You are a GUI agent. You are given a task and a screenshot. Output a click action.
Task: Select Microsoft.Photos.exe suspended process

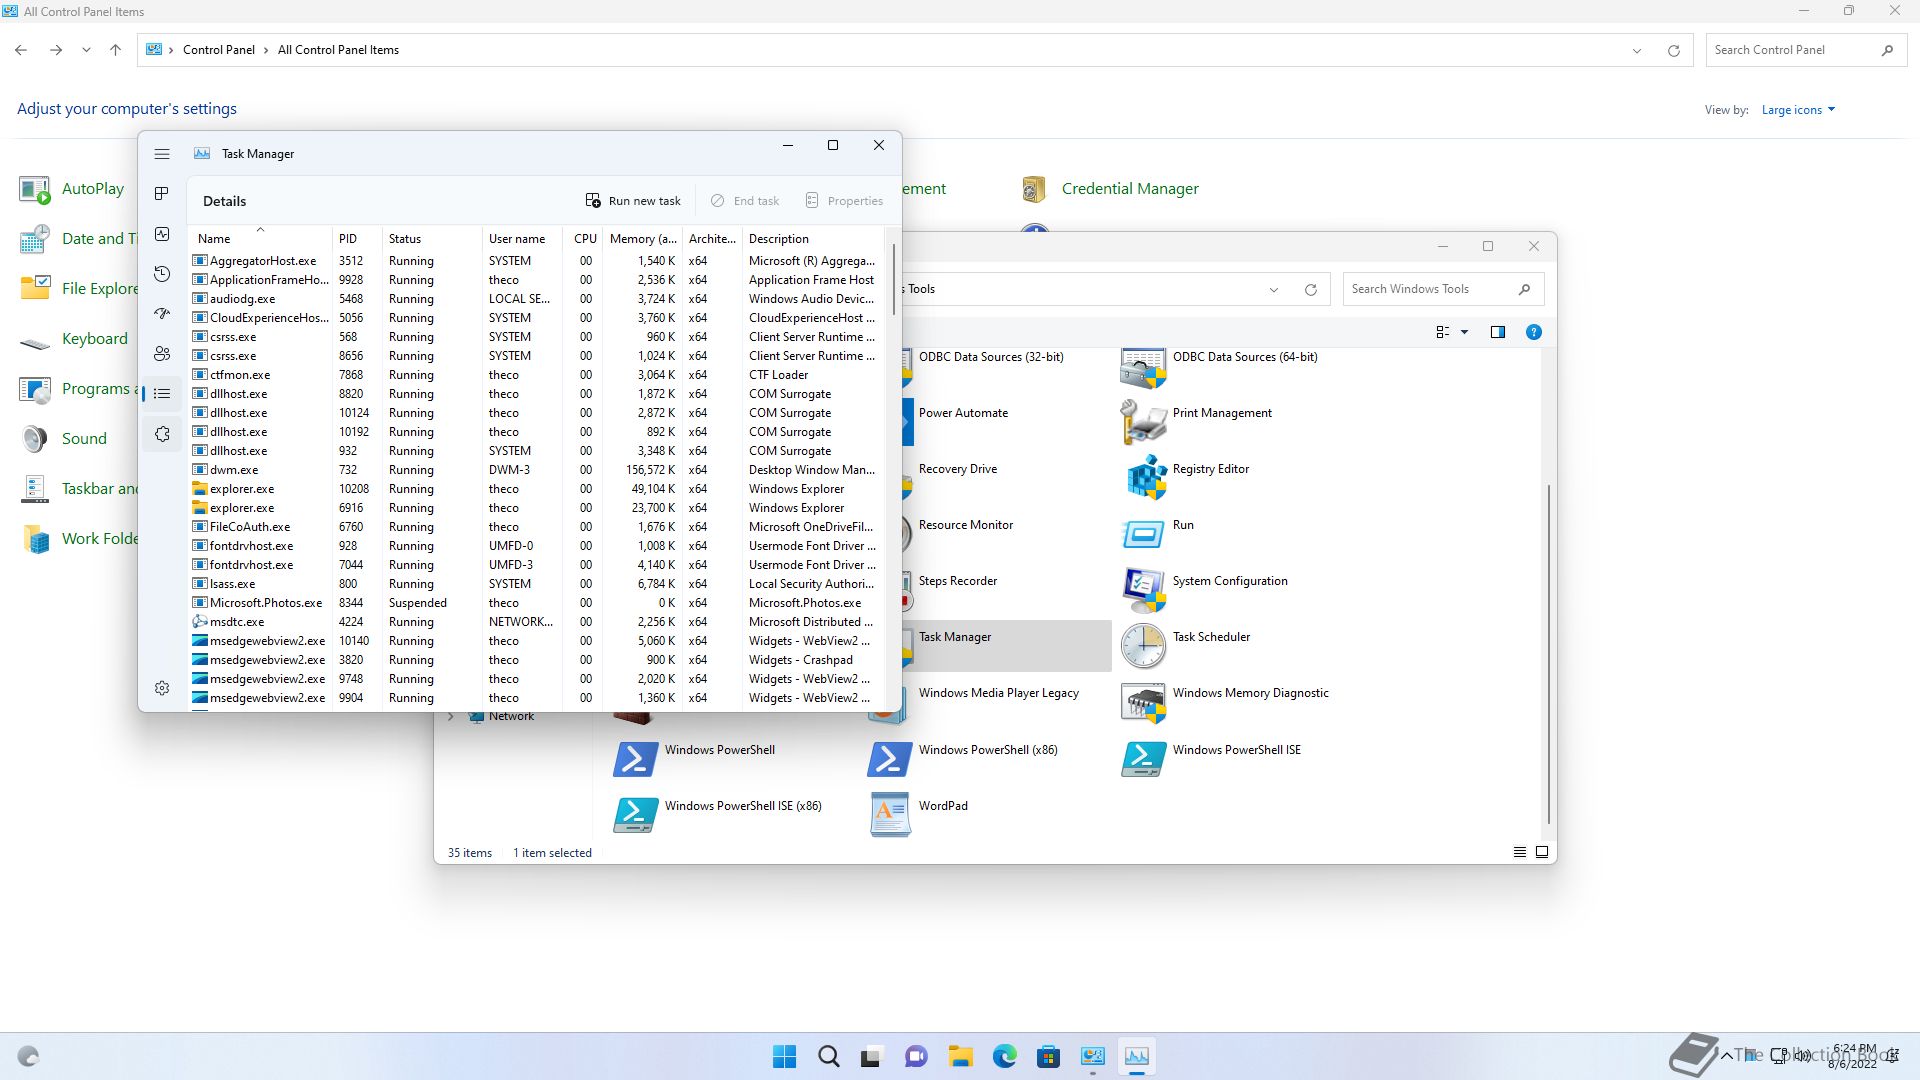coord(536,603)
